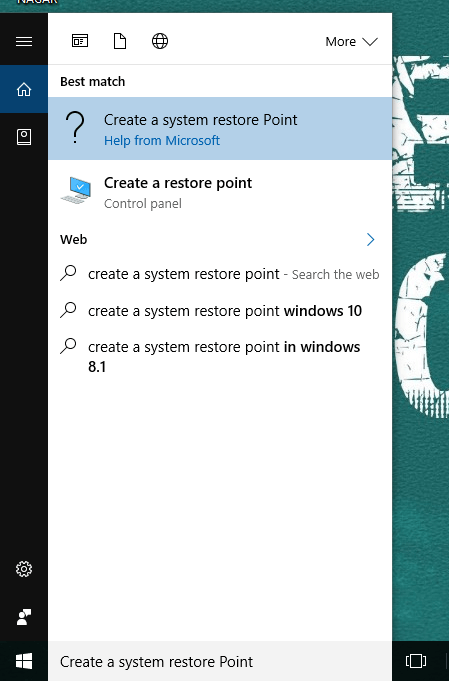Choose suggestion 'create a system restore point in windows 8.1'
This screenshot has height=681, width=449.
pyautogui.click(x=220, y=356)
